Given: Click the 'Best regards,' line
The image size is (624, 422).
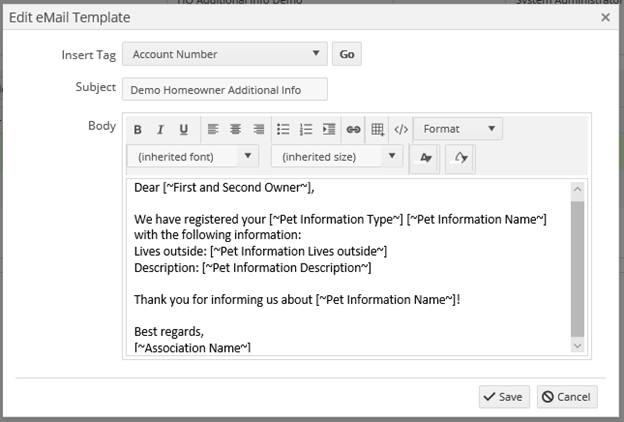Looking at the screenshot, I should point(169,332).
